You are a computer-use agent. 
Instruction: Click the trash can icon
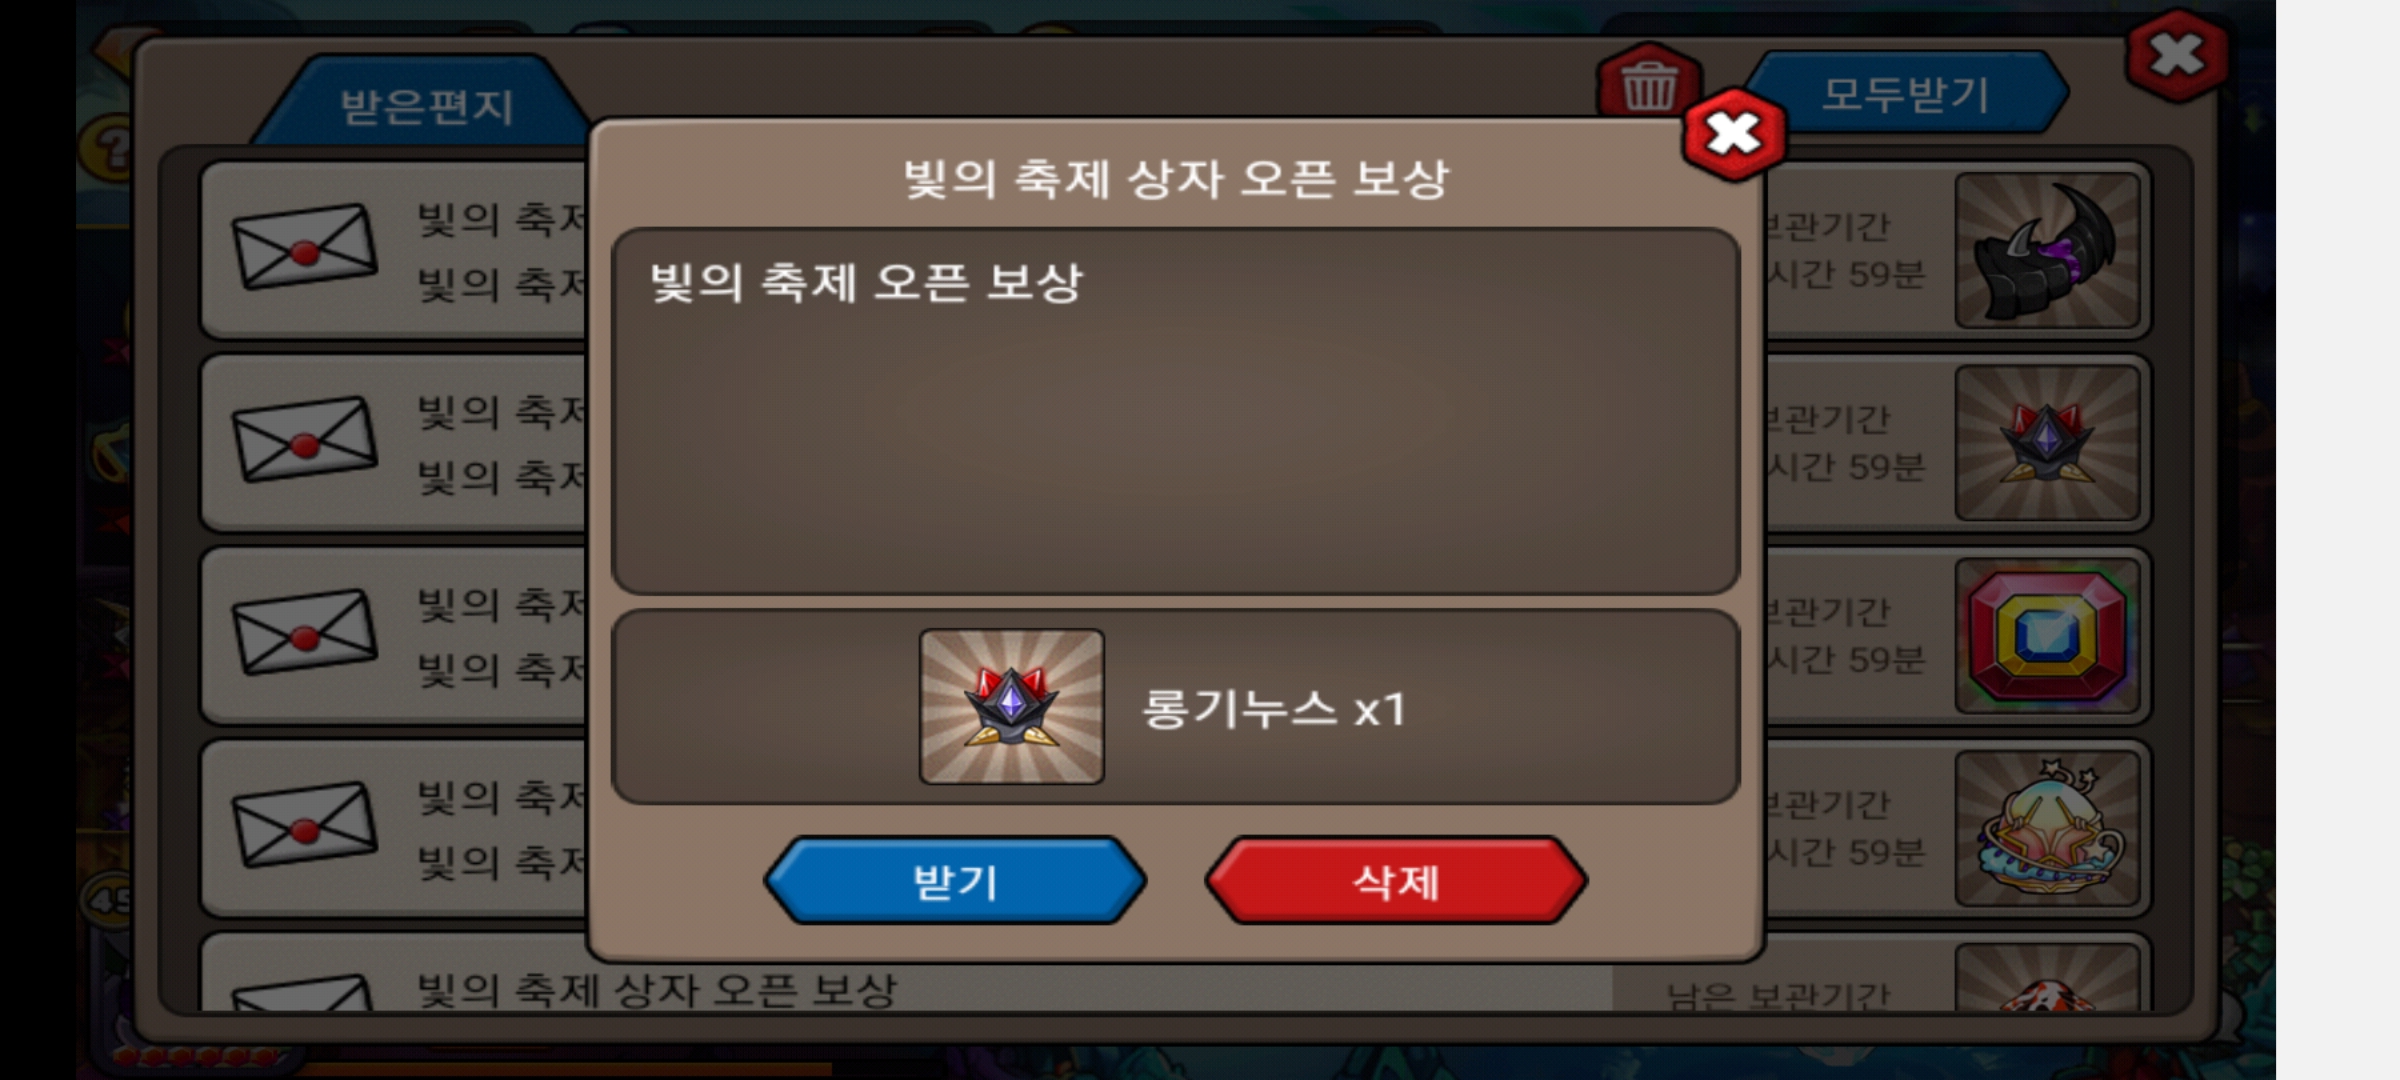click(1648, 86)
